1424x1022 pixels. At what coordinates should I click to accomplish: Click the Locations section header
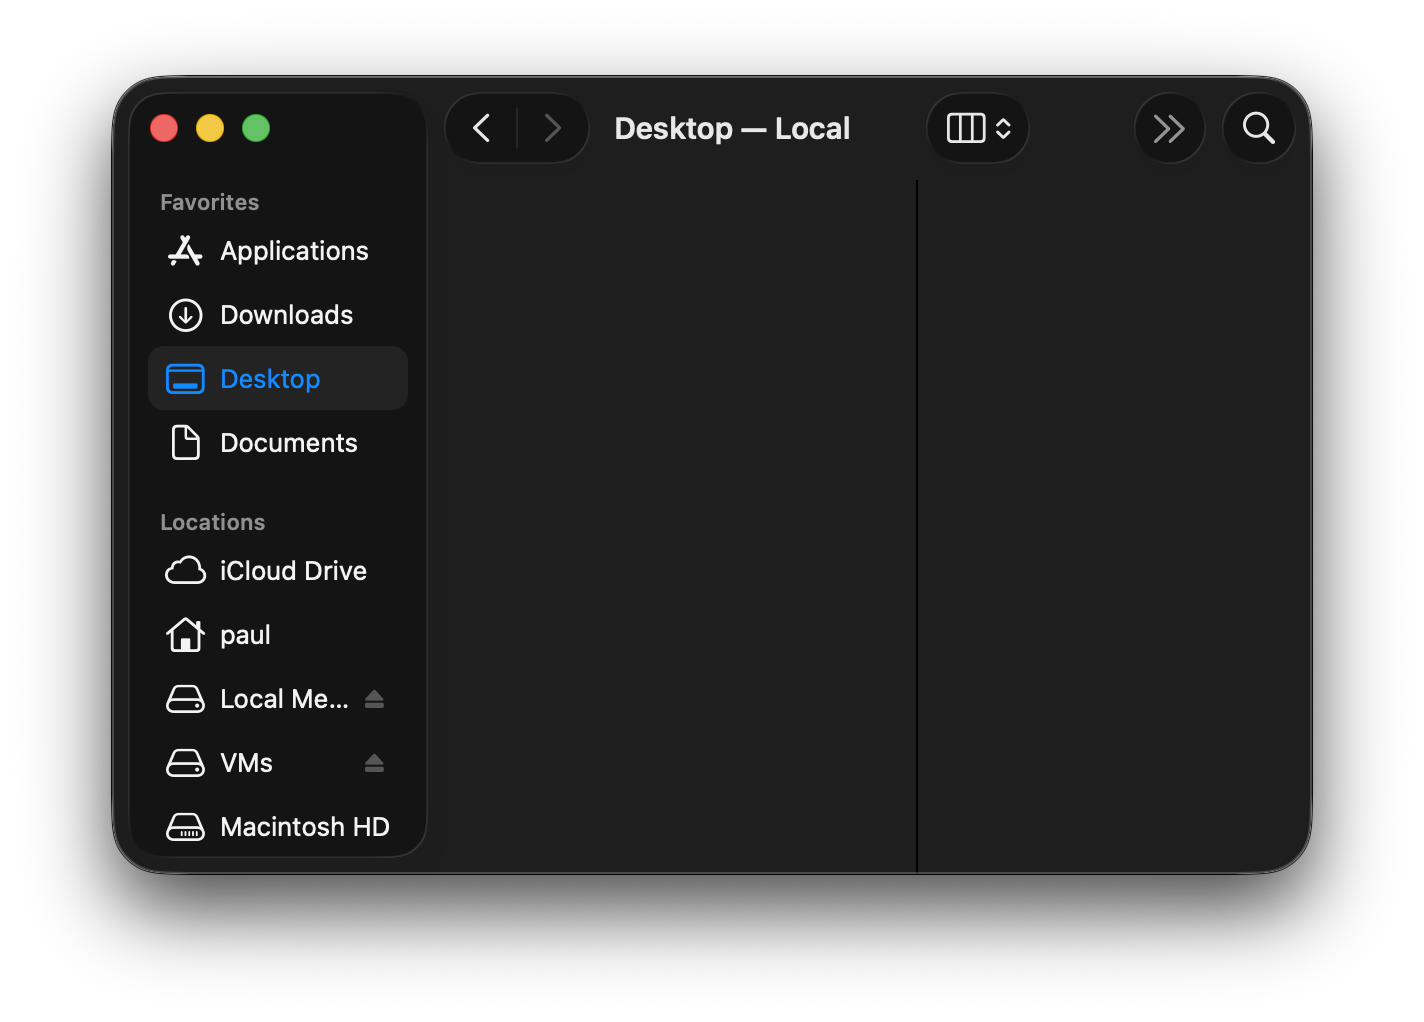[213, 522]
